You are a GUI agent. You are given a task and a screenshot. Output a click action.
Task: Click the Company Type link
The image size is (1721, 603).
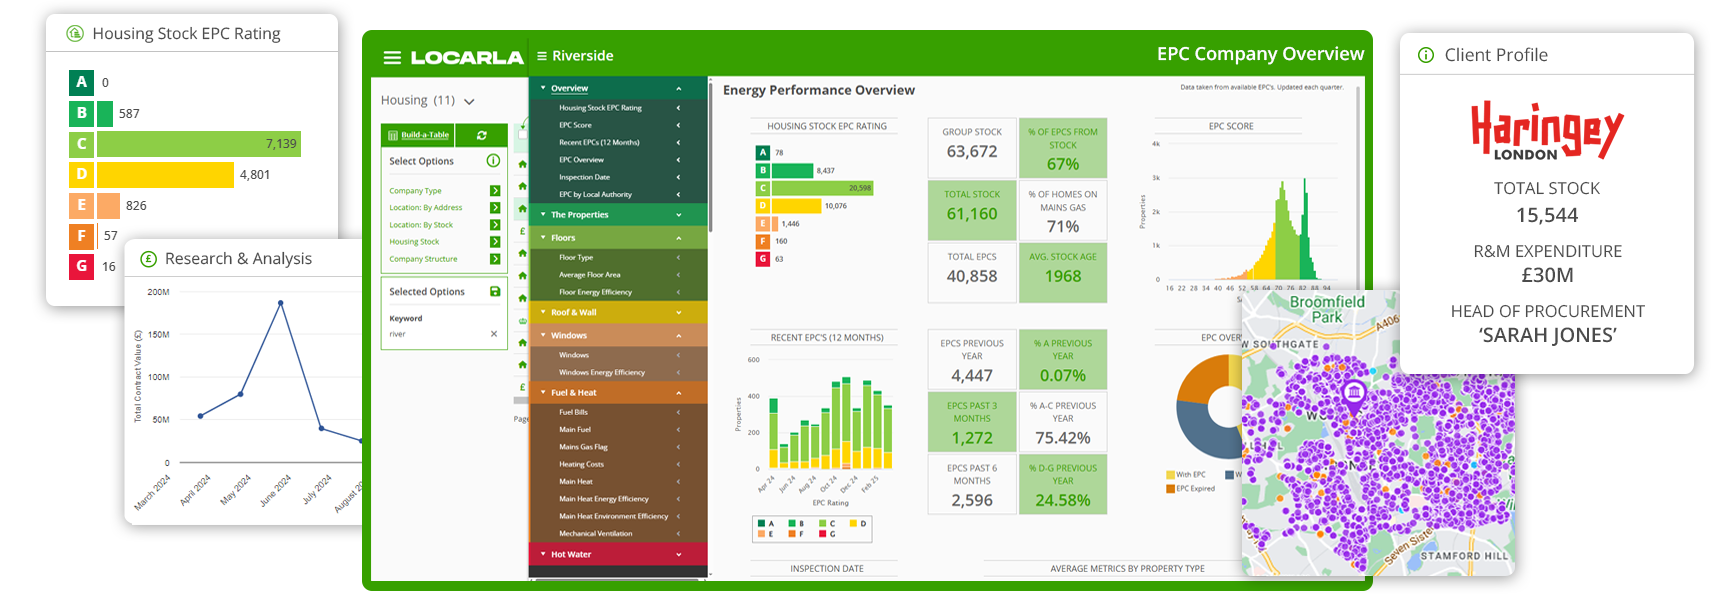(415, 191)
